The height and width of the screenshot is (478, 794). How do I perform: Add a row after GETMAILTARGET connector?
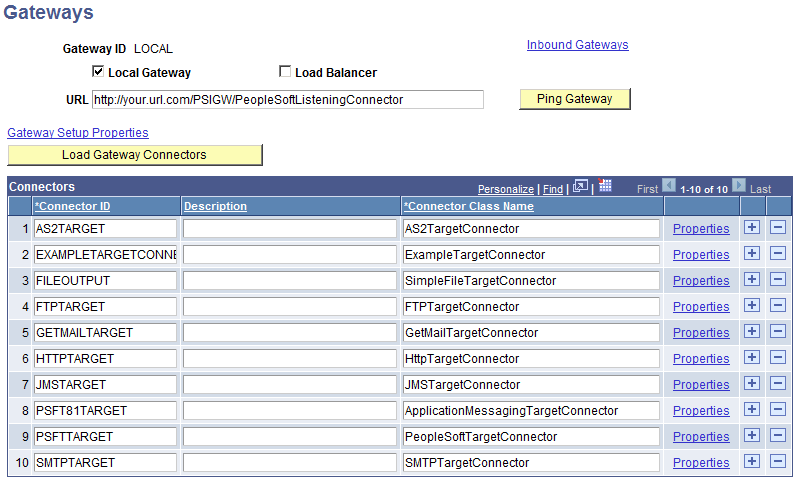point(752,331)
